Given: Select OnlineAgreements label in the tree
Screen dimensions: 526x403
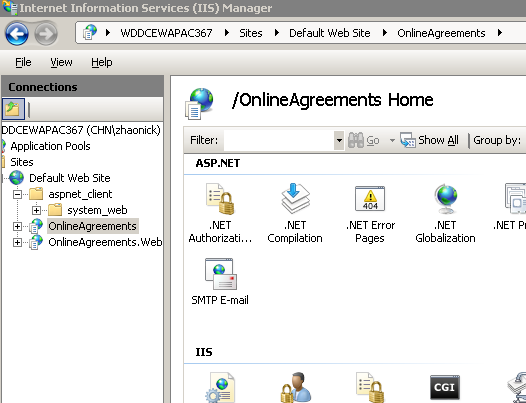Looking at the screenshot, I should (x=93, y=226).
